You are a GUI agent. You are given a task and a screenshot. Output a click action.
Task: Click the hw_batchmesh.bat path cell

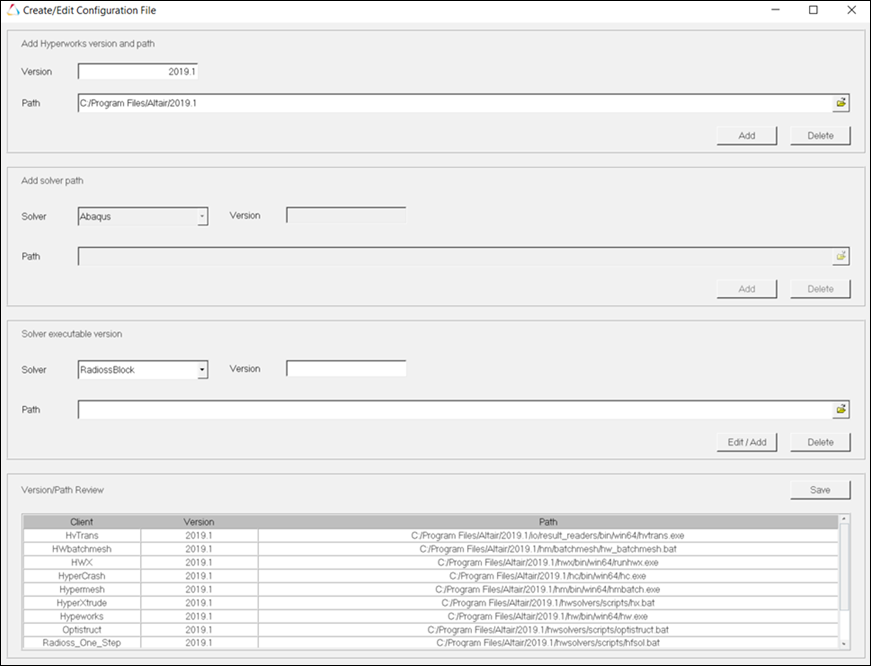coord(548,549)
